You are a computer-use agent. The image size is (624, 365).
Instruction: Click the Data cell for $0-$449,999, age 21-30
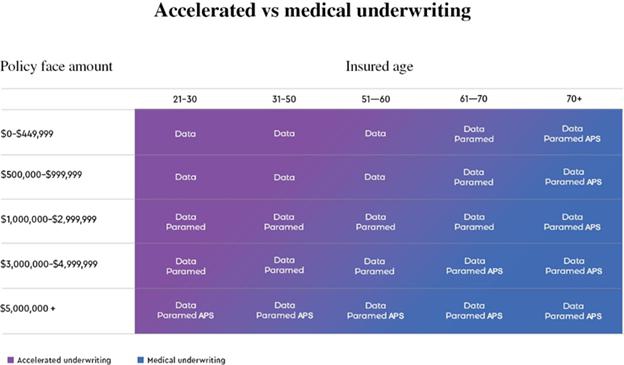(x=185, y=134)
